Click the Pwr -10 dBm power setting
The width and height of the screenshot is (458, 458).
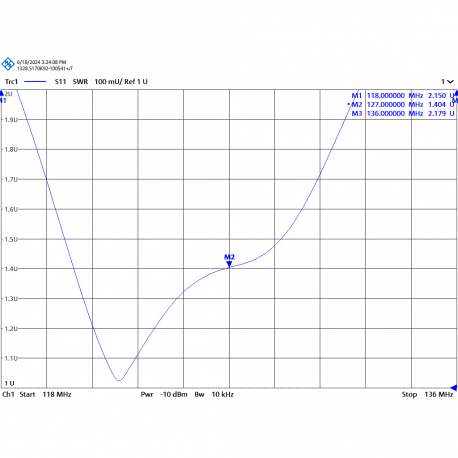164,394
